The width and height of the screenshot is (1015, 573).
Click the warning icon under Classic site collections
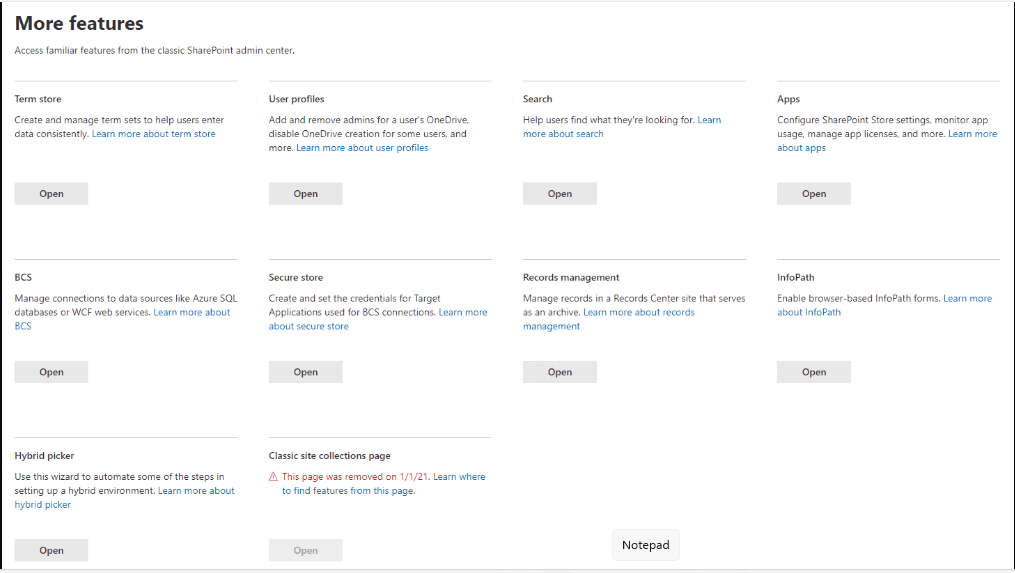tap(274, 477)
